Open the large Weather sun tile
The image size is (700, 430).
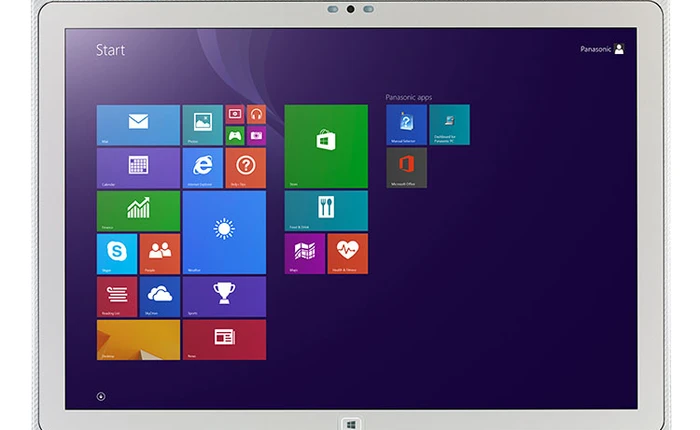coord(224,232)
